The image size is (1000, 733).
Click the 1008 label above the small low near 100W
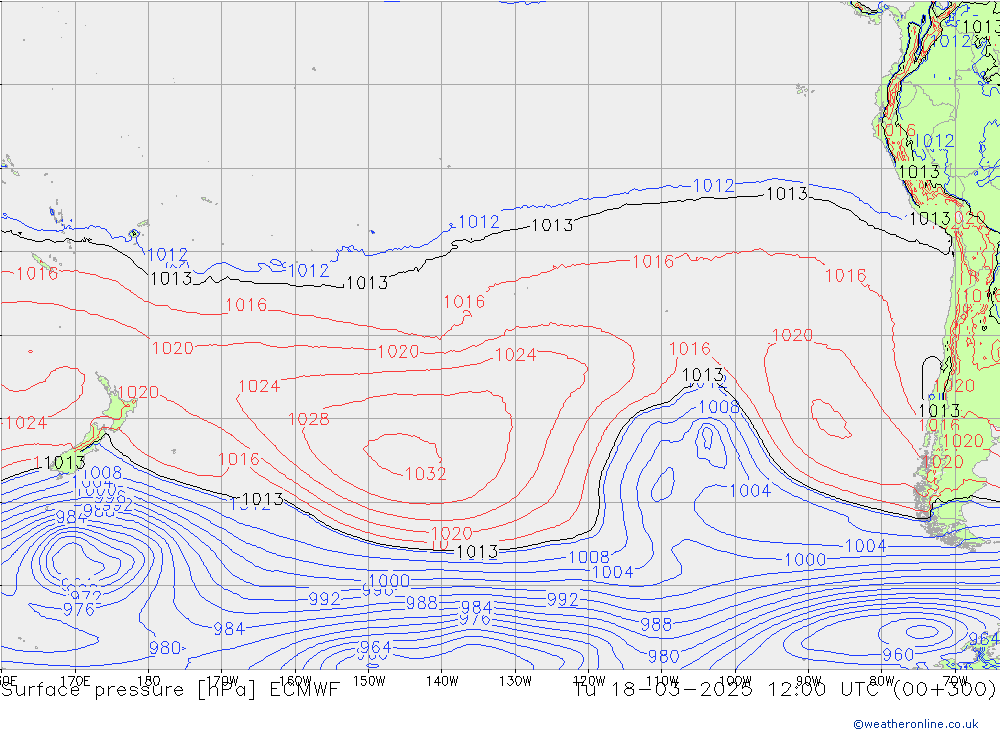tap(719, 407)
